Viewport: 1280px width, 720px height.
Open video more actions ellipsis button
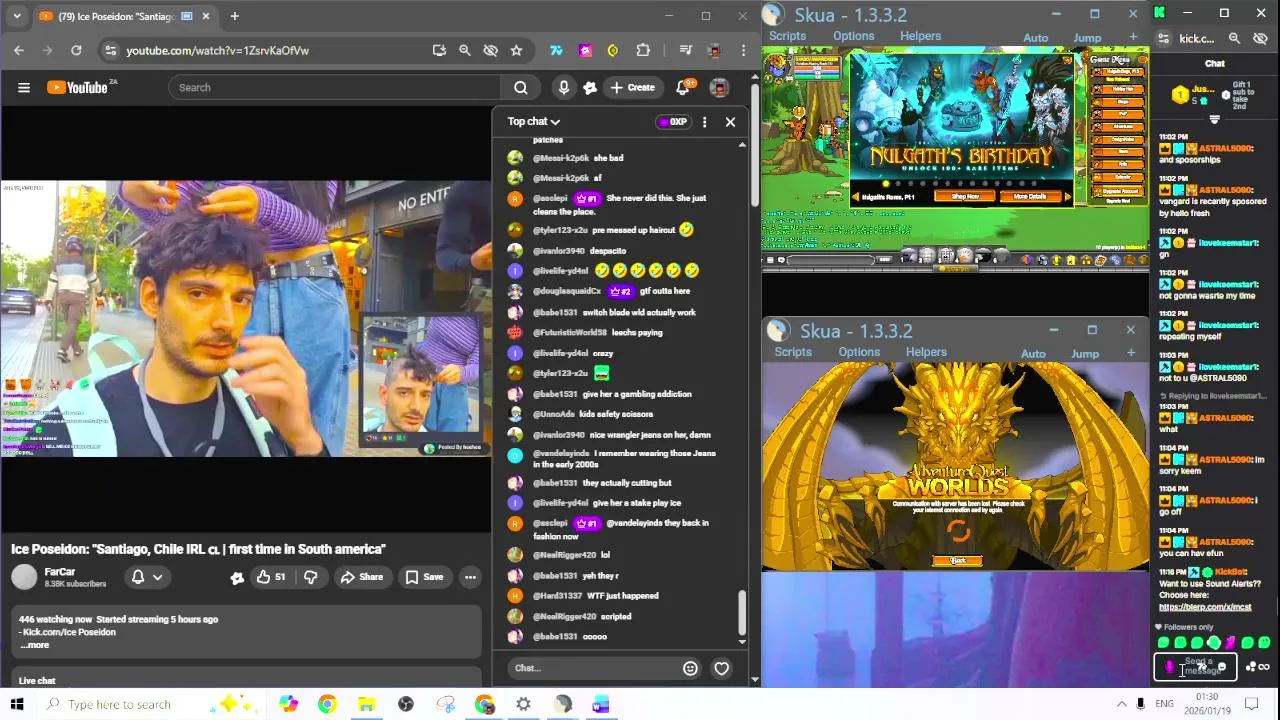pyautogui.click(x=470, y=577)
